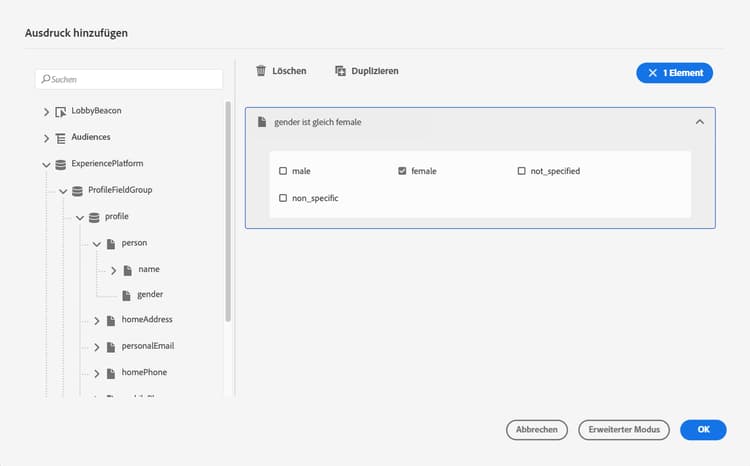Image resolution: width=750 pixels, height=466 pixels.
Task: Click the homeAddress document icon
Action: pyautogui.click(x=111, y=321)
